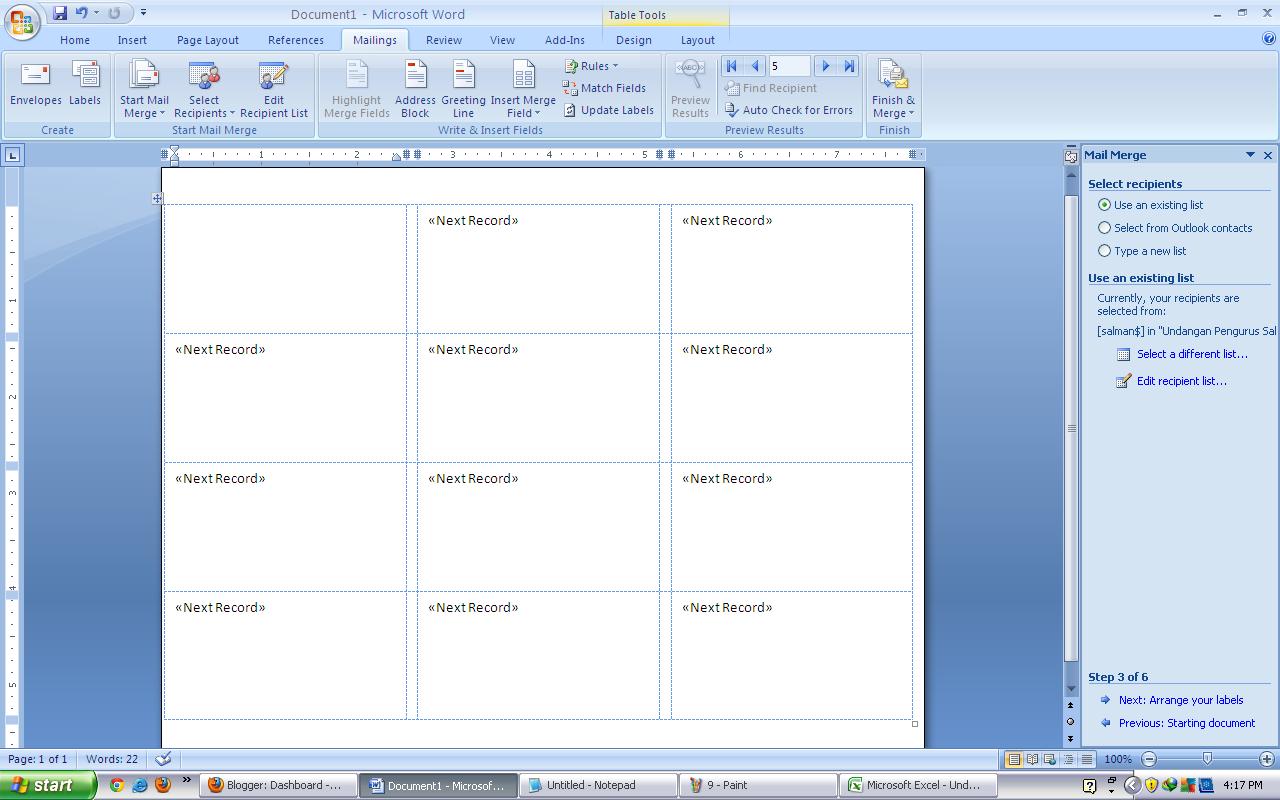Image resolution: width=1280 pixels, height=800 pixels.
Task: Adjust the zoom slider handle
Action: tap(1207, 759)
